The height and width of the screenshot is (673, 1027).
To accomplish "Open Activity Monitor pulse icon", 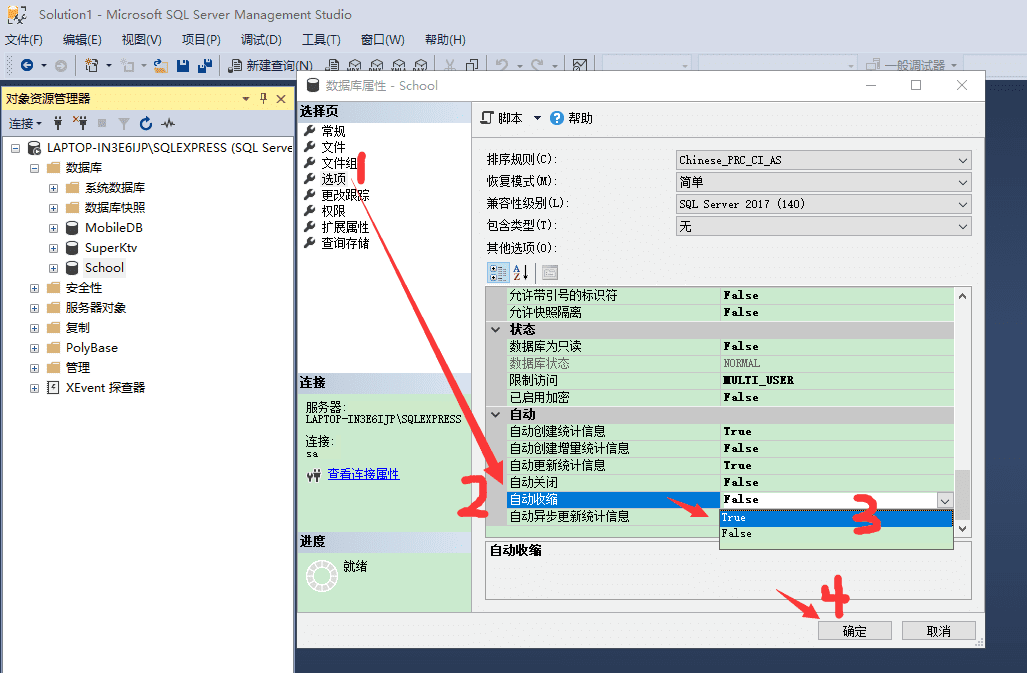I will [x=168, y=123].
